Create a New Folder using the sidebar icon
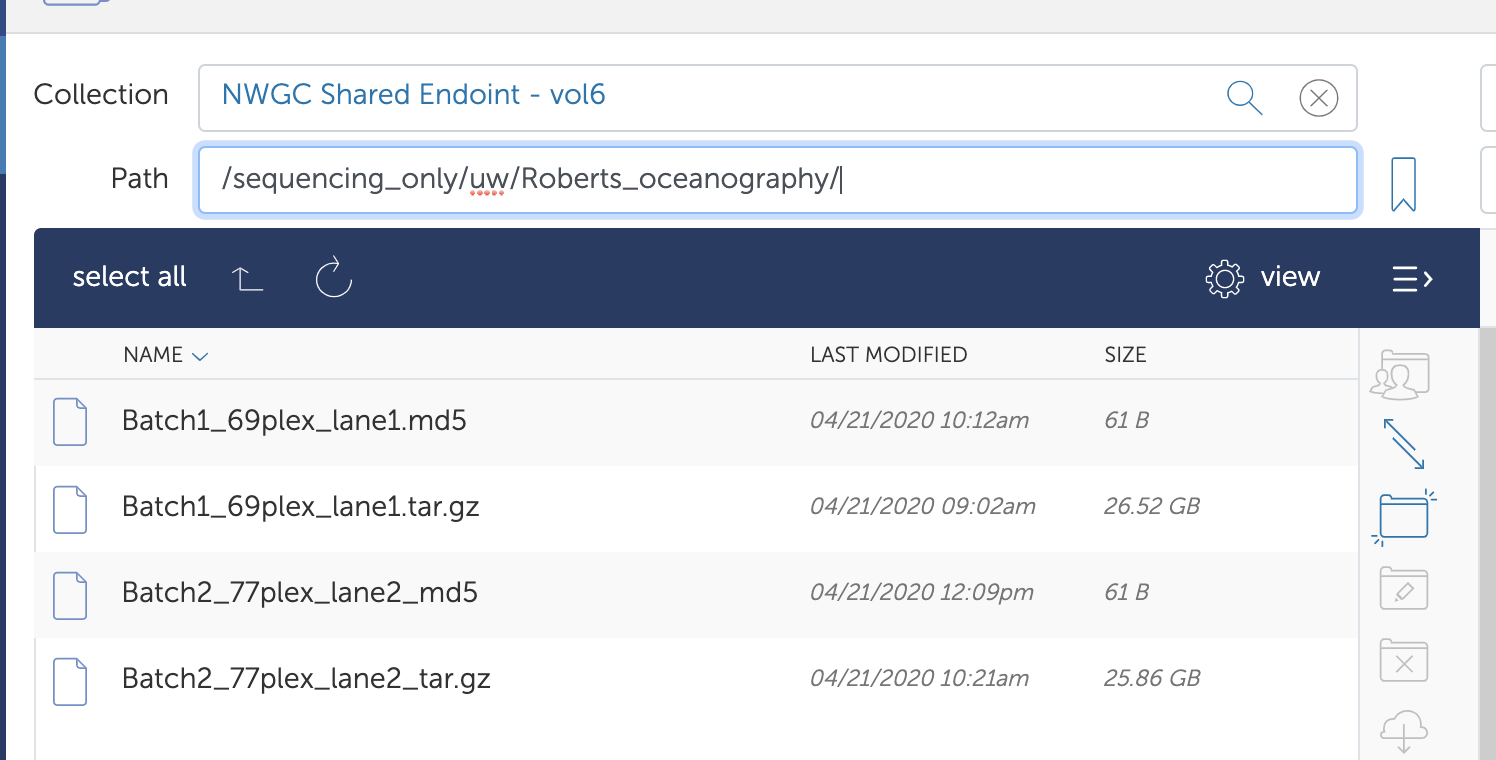 pos(1403,516)
